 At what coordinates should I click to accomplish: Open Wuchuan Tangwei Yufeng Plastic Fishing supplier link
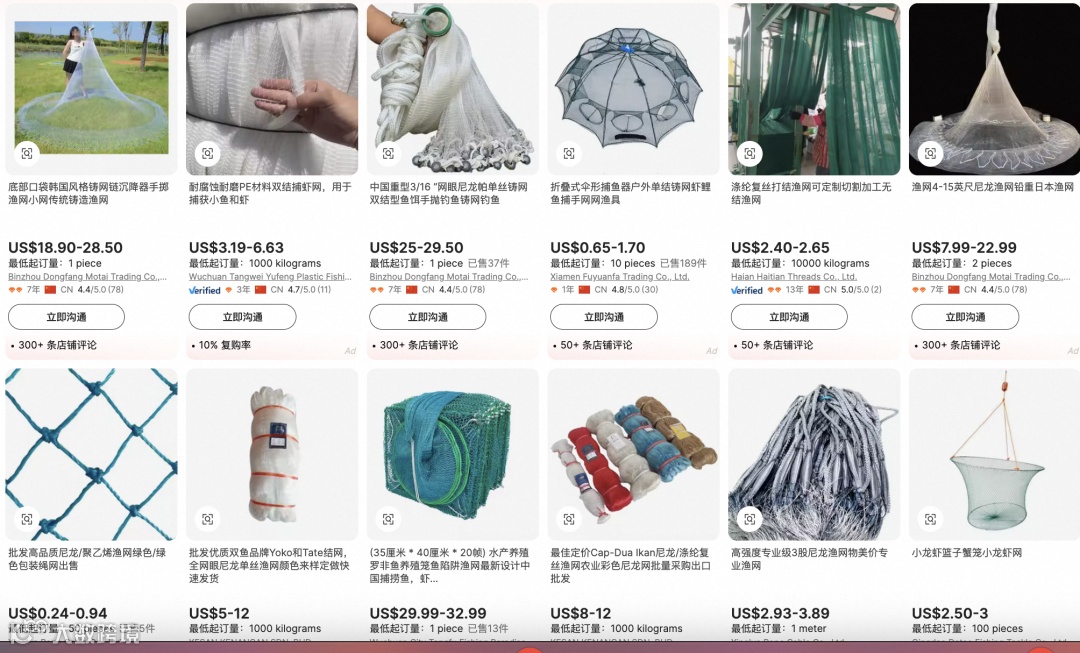click(x=270, y=276)
